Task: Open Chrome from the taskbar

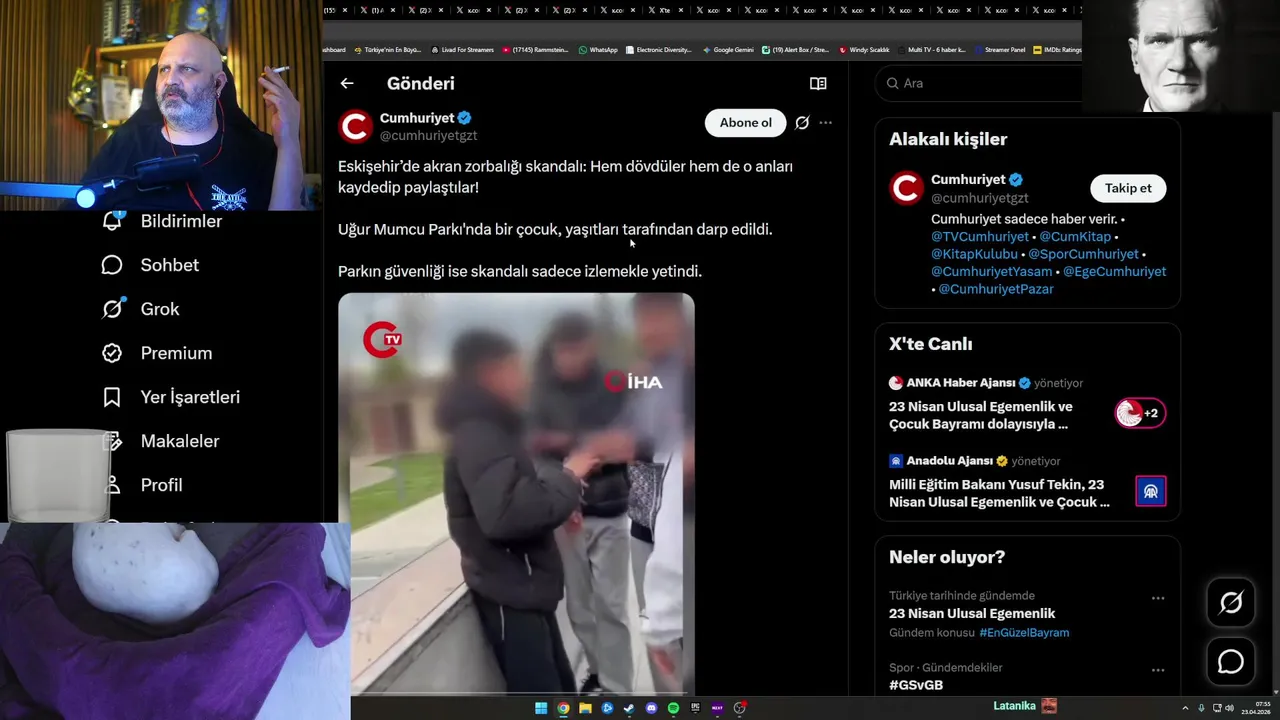Action: click(563, 708)
